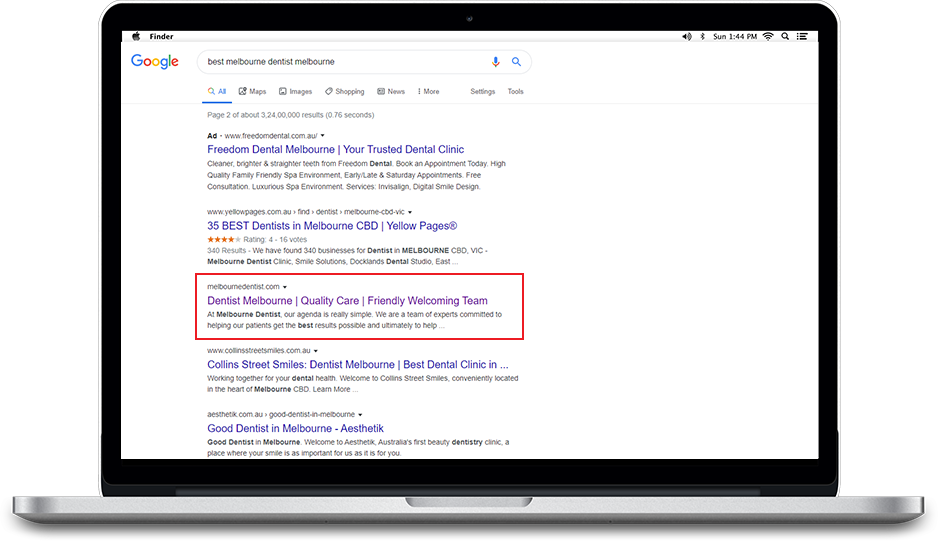
Task: Switch to the Images tab
Action: (x=295, y=91)
